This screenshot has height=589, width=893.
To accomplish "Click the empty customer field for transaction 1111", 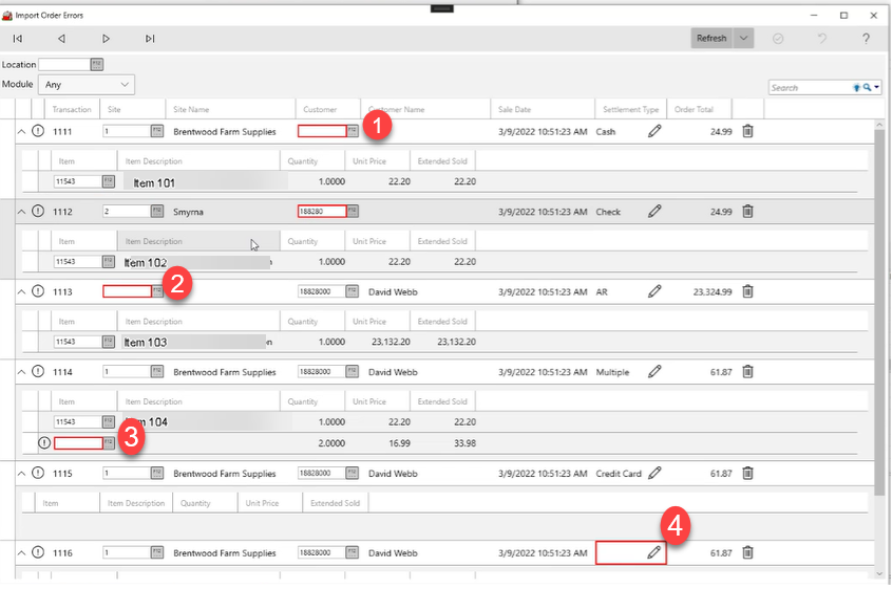I will [321, 131].
